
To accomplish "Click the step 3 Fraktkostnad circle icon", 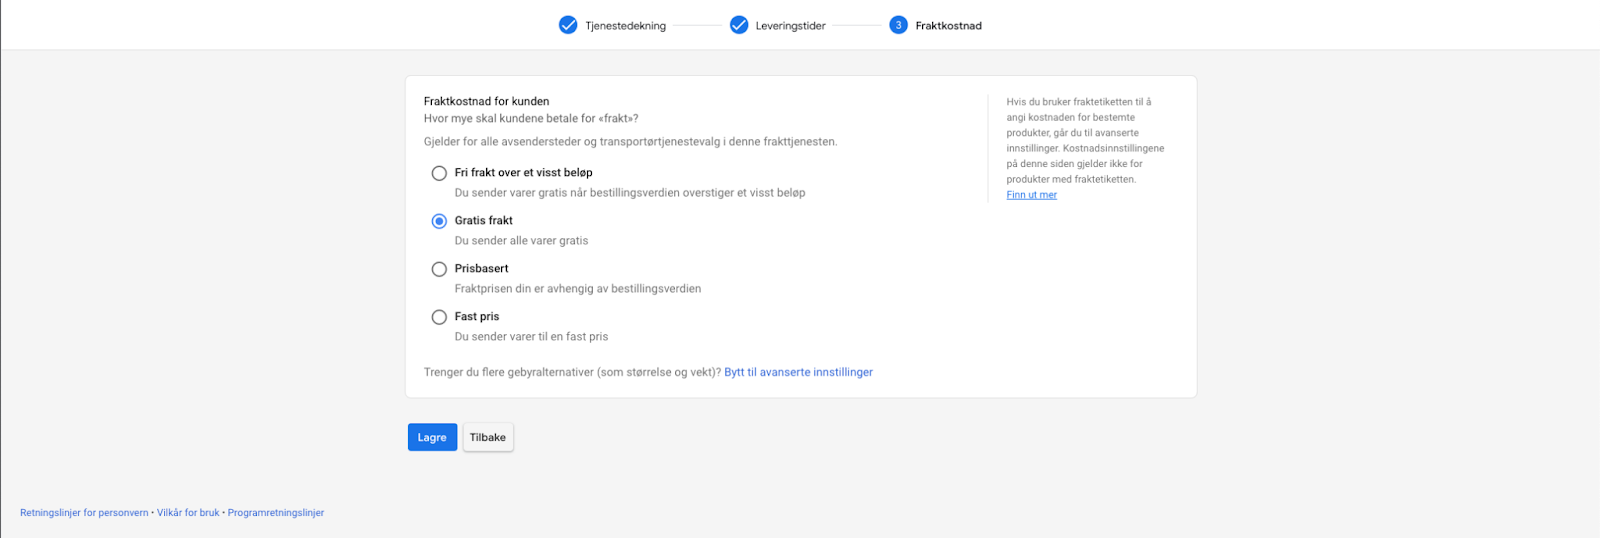I will [898, 25].
